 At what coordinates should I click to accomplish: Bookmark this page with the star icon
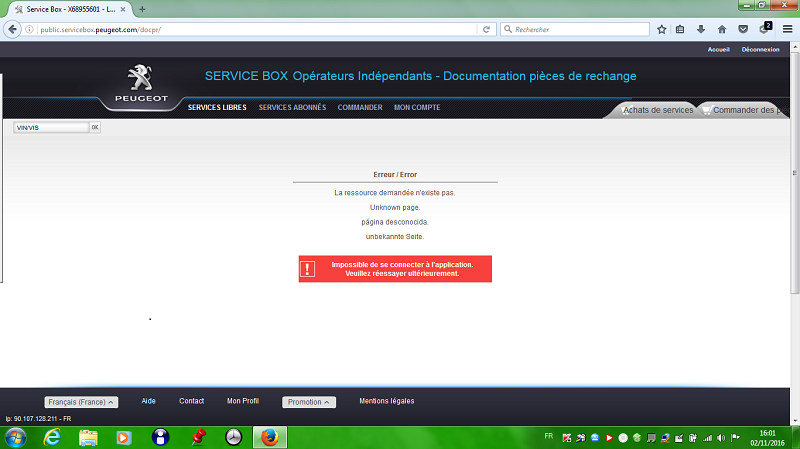point(662,30)
